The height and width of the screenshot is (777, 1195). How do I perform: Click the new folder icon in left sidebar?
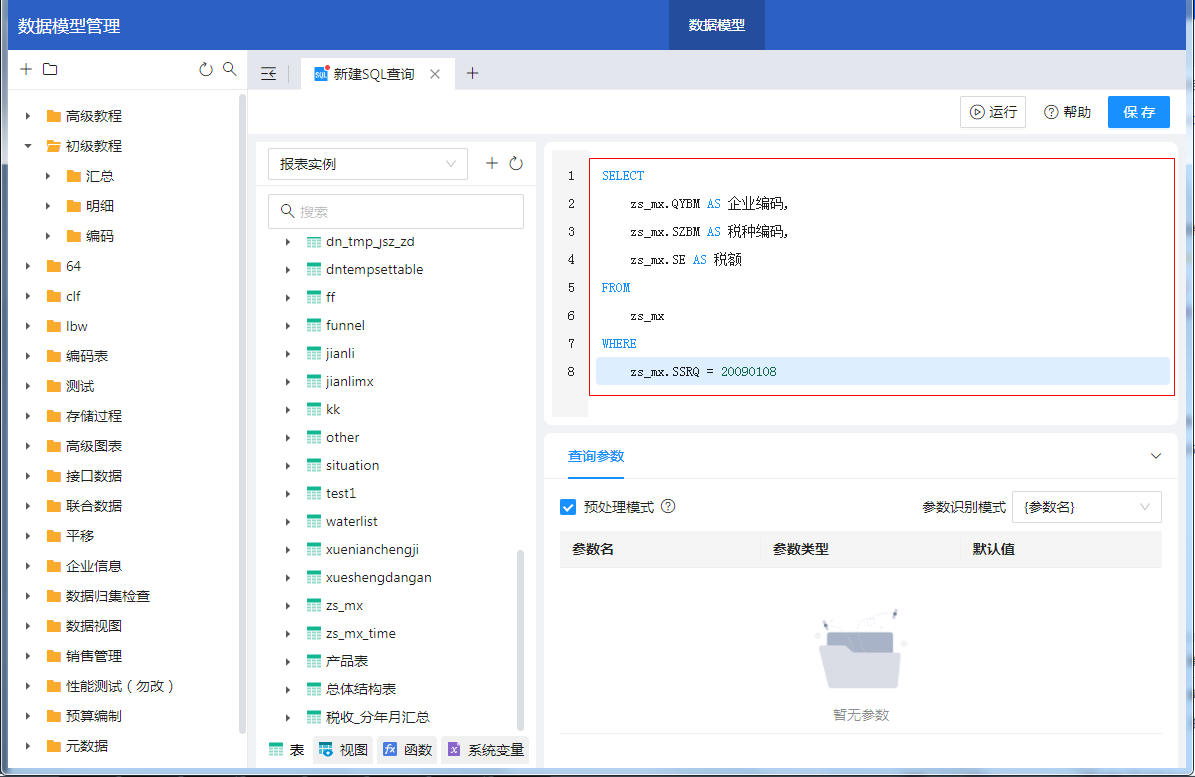click(50, 70)
